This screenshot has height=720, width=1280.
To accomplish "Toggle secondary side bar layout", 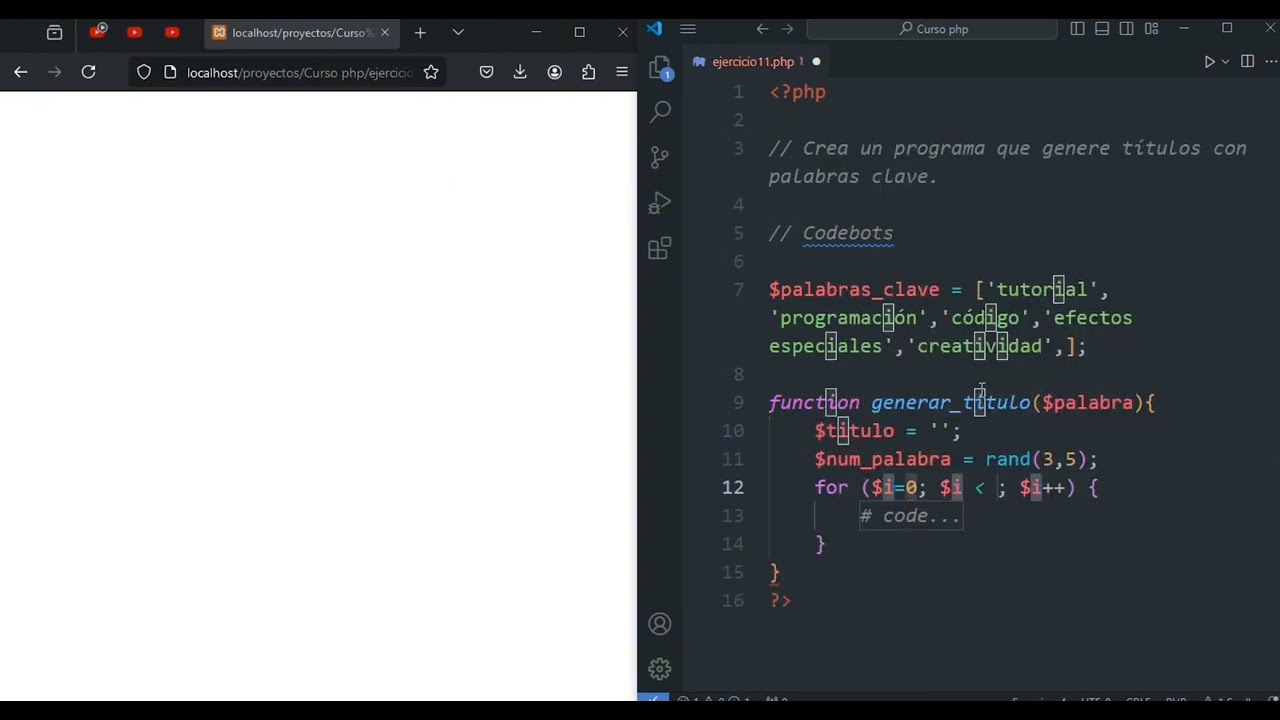I will click(1127, 29).
